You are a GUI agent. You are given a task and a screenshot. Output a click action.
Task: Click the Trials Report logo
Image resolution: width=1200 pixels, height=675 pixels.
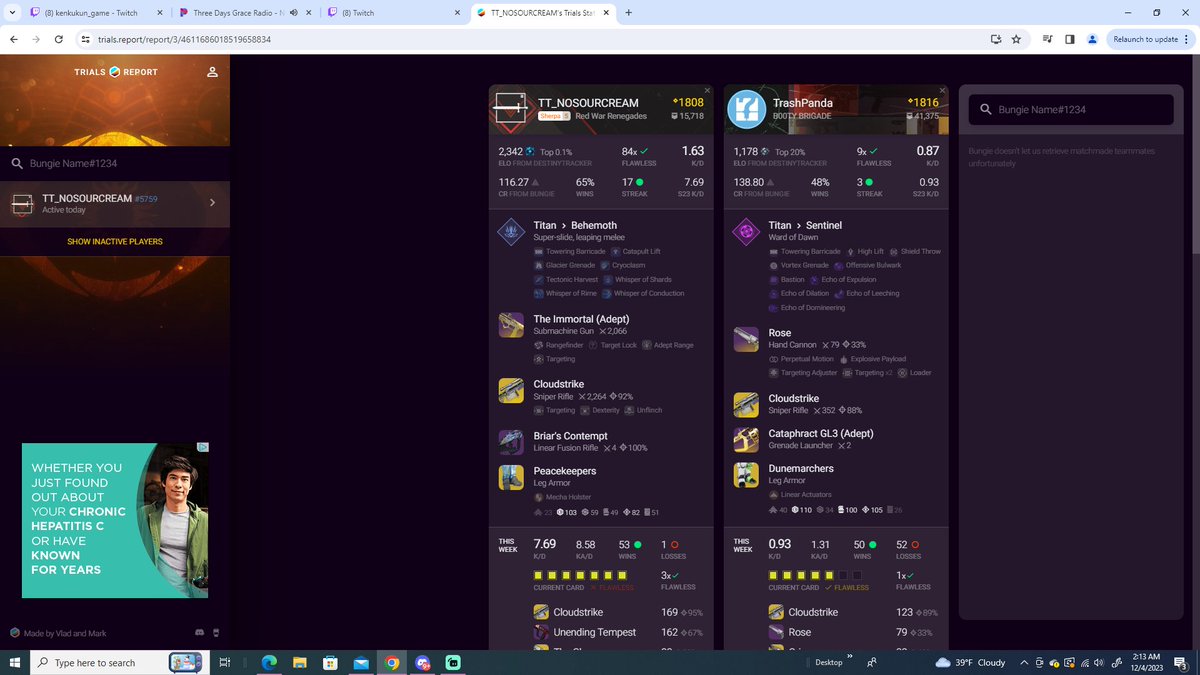[x=114, y=72]
